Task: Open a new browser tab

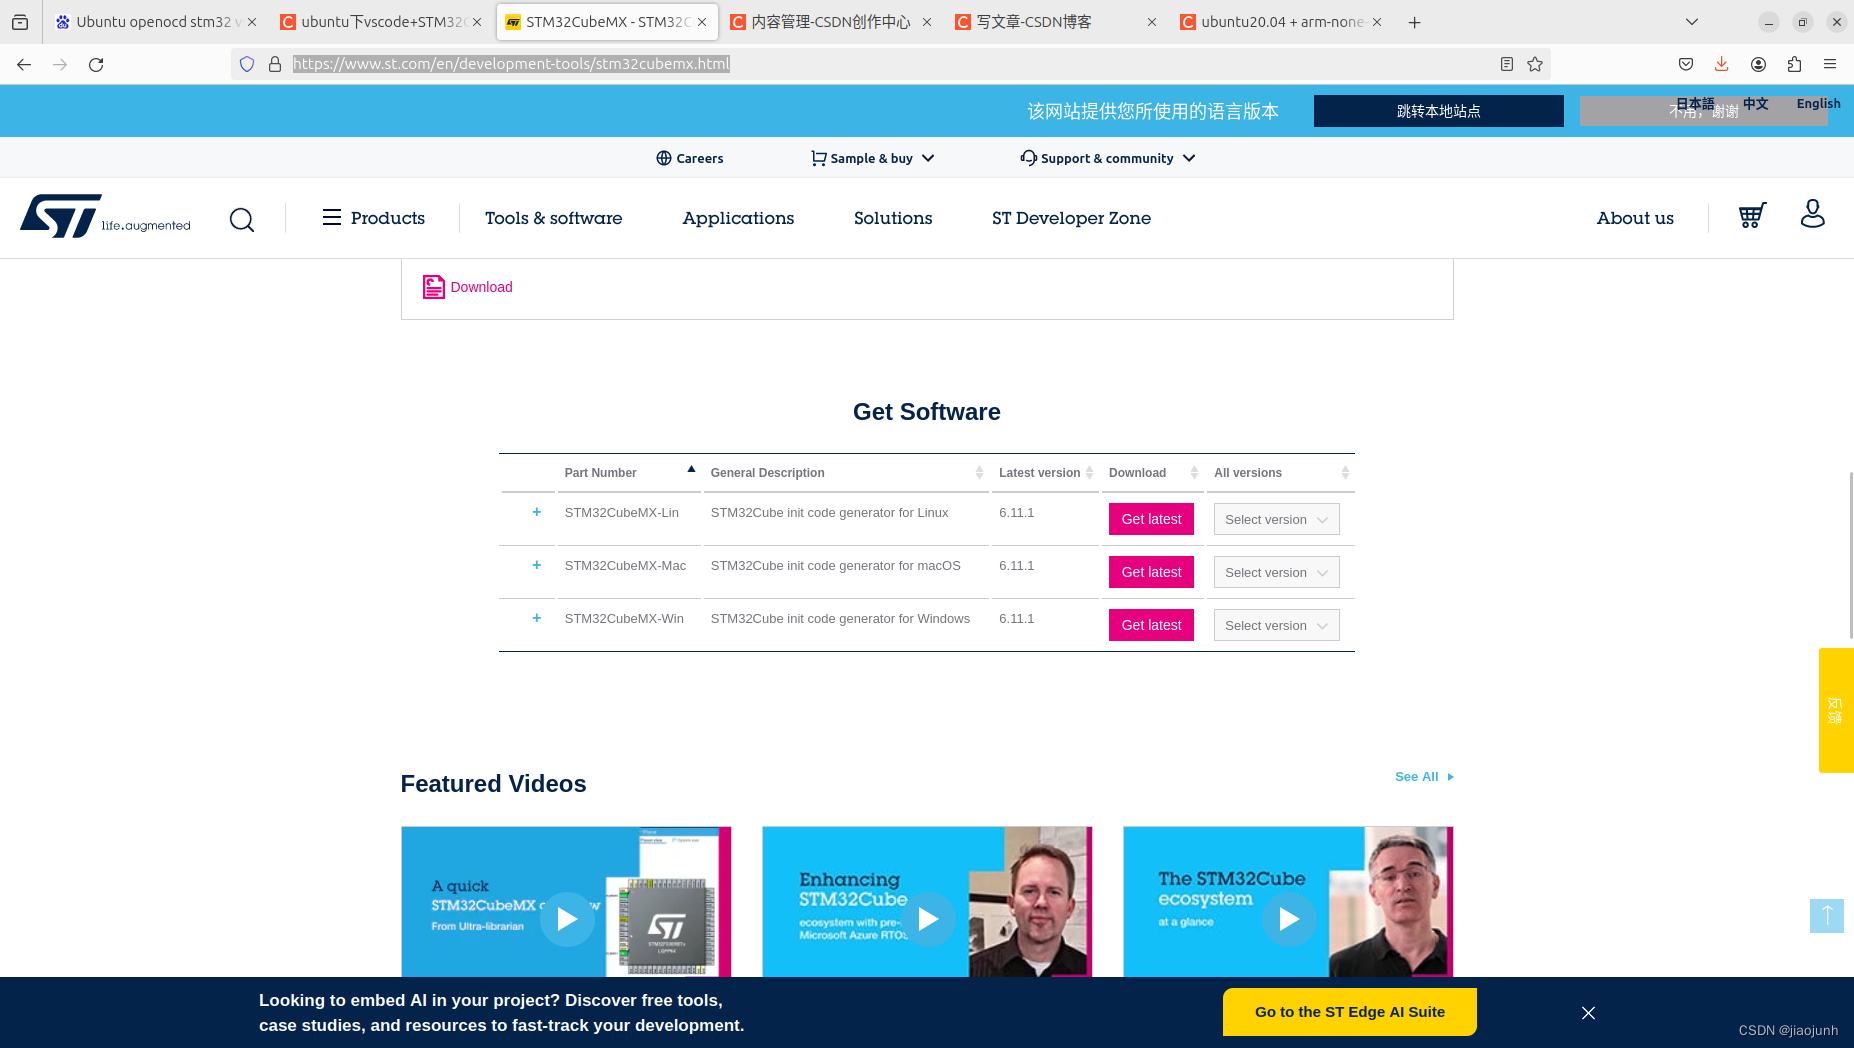Action: click(1414, 22)
